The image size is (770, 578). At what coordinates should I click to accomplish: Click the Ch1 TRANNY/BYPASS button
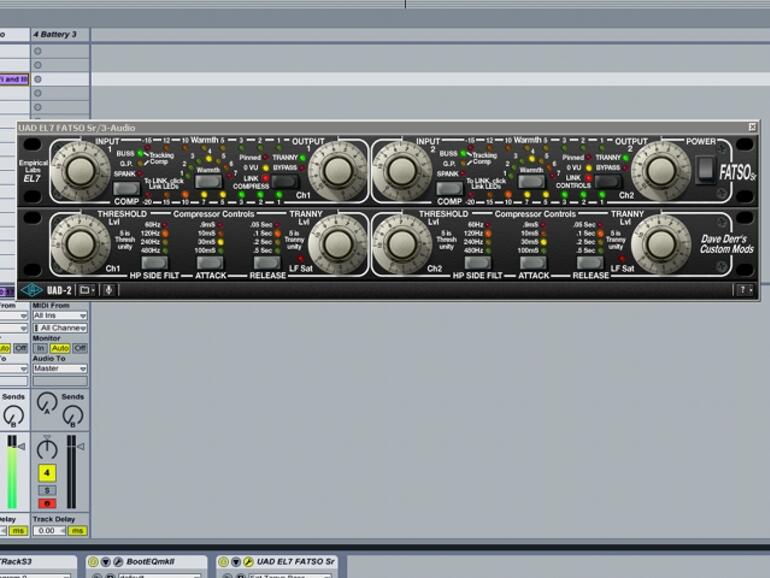click(285, 181)
